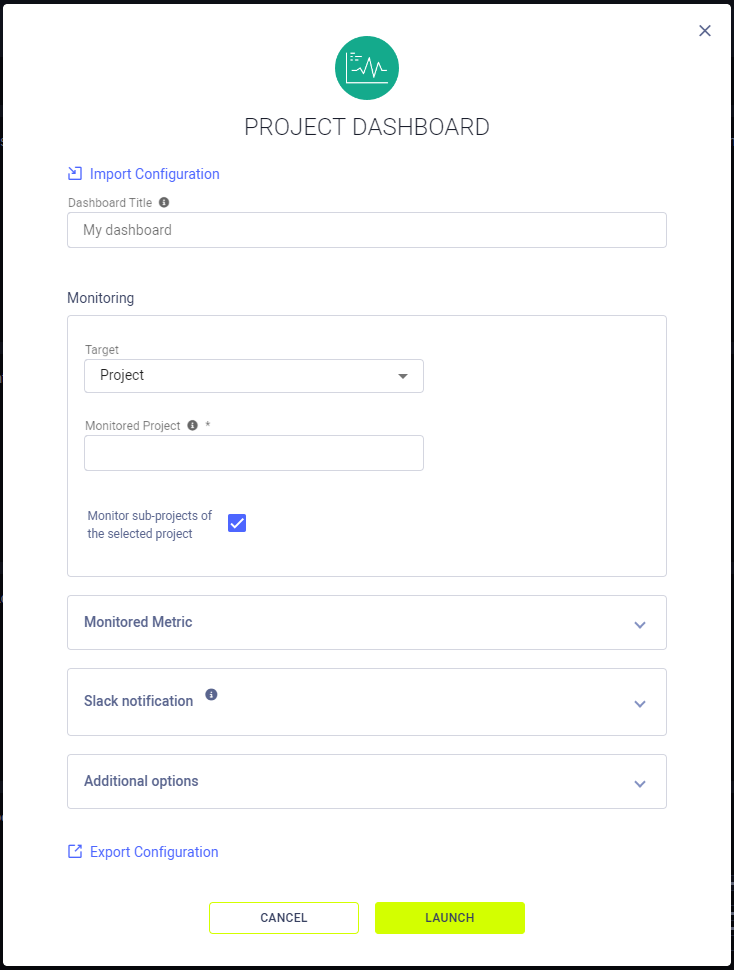Click inside the My dashboard title field
Viewport: 734px width, 970px height.
pyautogui.click(x=367, y=229)
